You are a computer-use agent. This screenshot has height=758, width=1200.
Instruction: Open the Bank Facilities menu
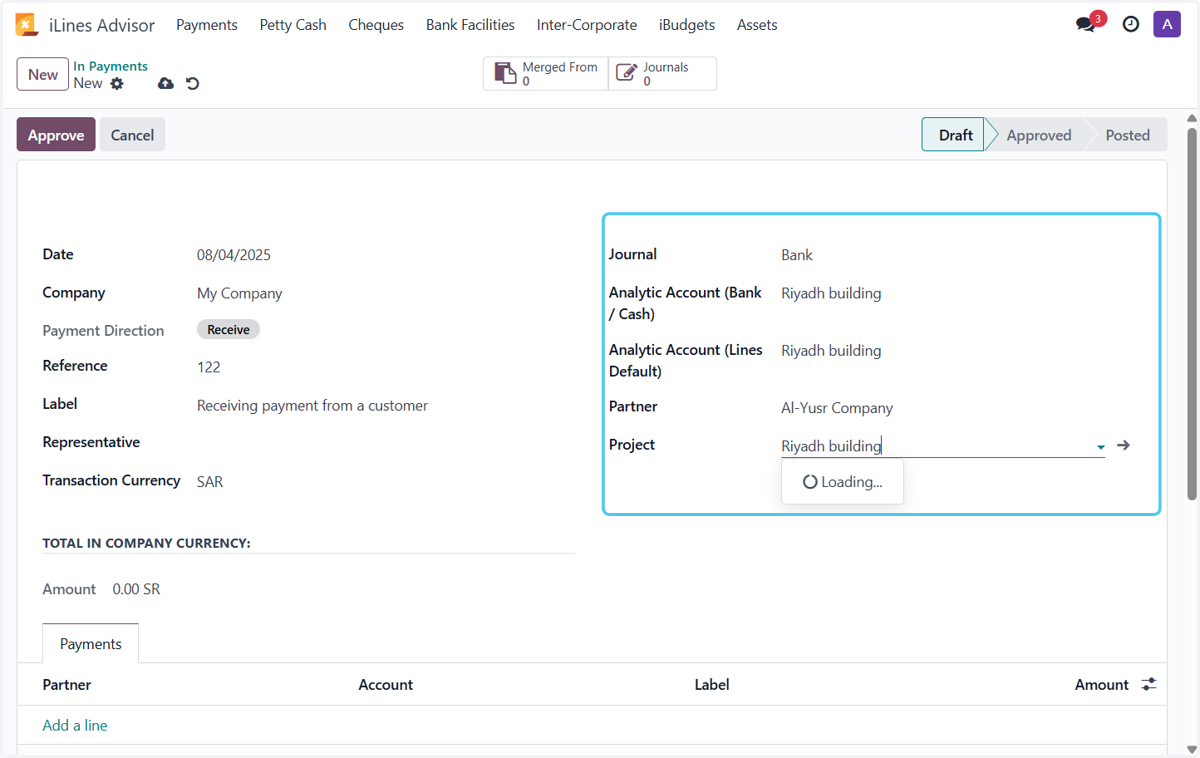(x=470, y=25)
